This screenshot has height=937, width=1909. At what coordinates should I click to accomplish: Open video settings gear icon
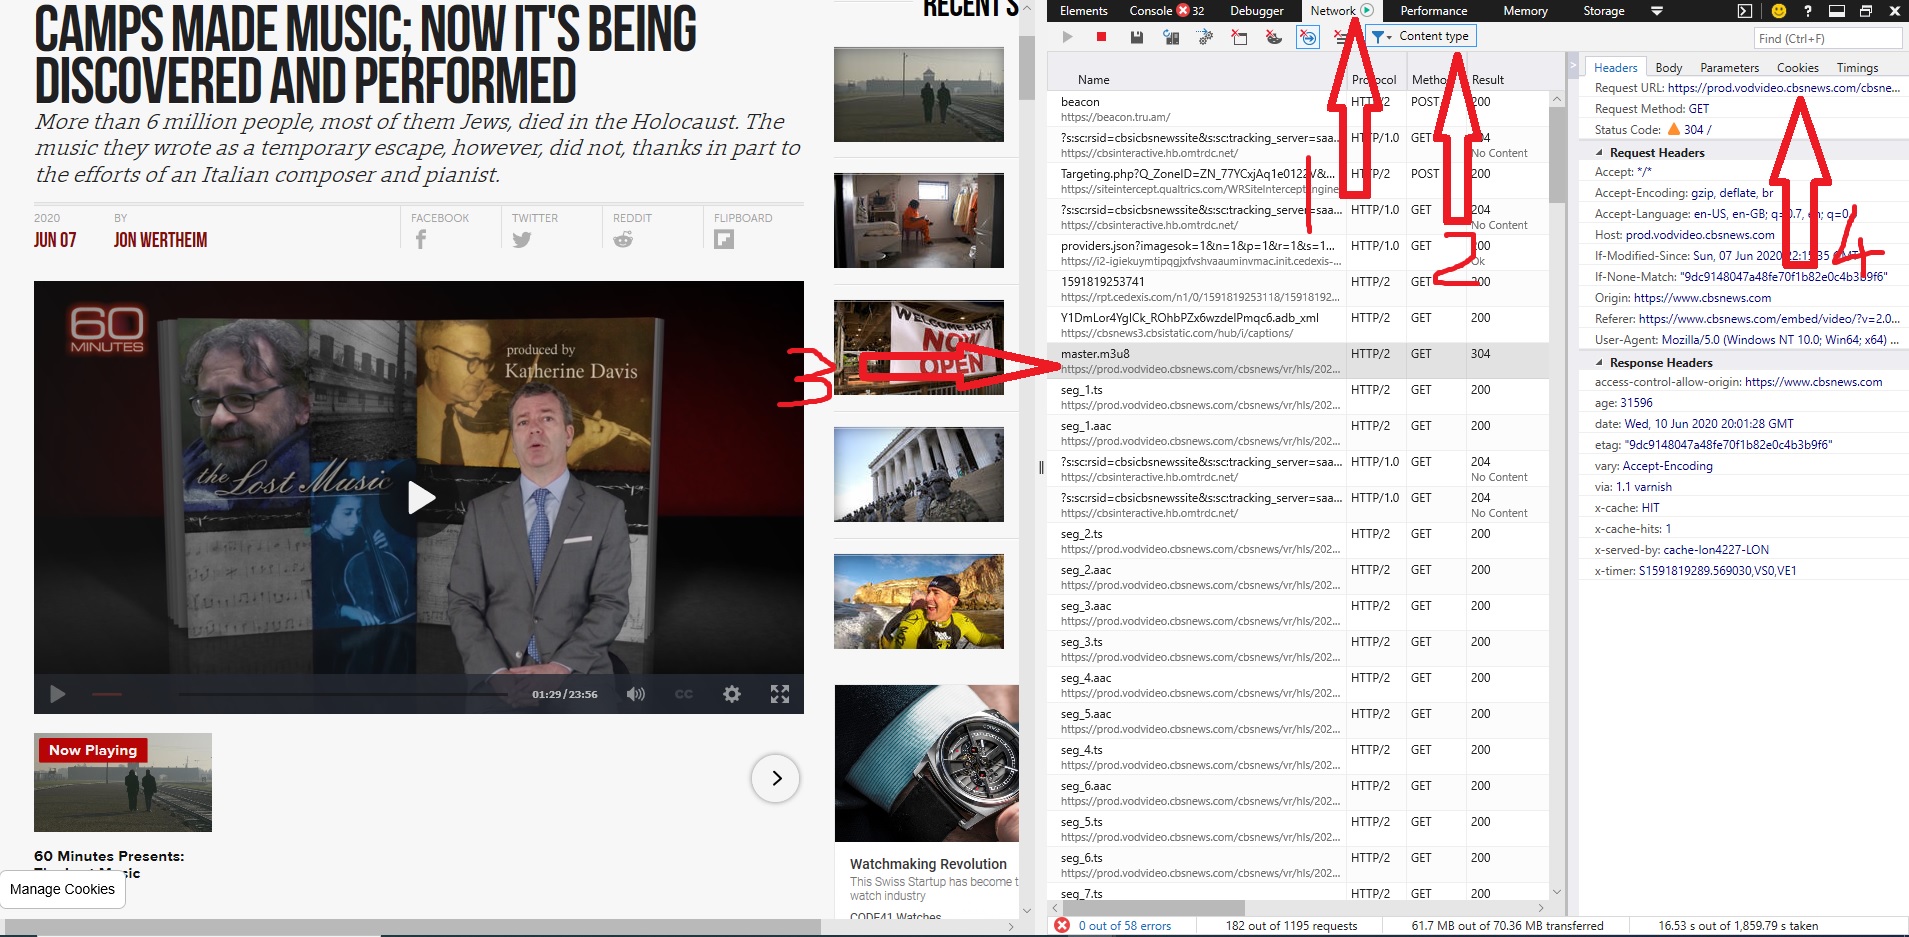(732, 694)
